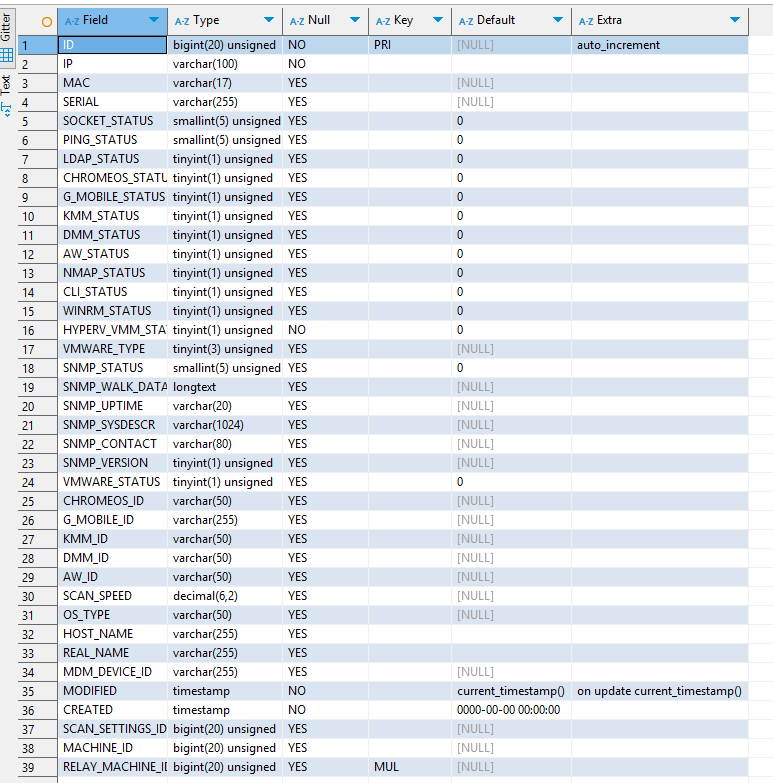Click the auto_increment cell in Extra column
Viewport: 773px width, 783px height.
660,45
